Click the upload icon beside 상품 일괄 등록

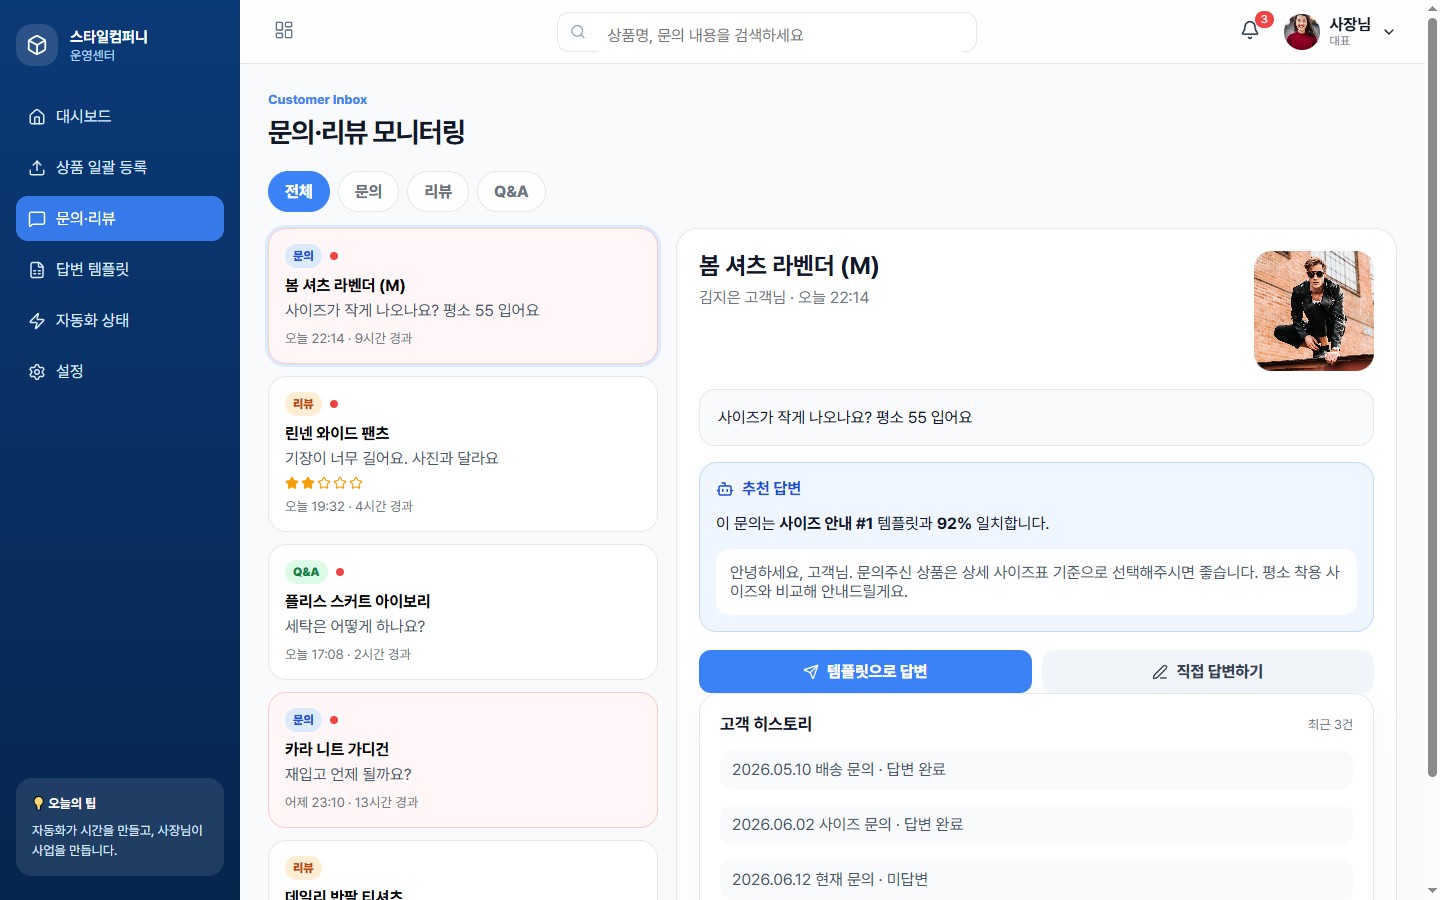(x=37, y=168)
